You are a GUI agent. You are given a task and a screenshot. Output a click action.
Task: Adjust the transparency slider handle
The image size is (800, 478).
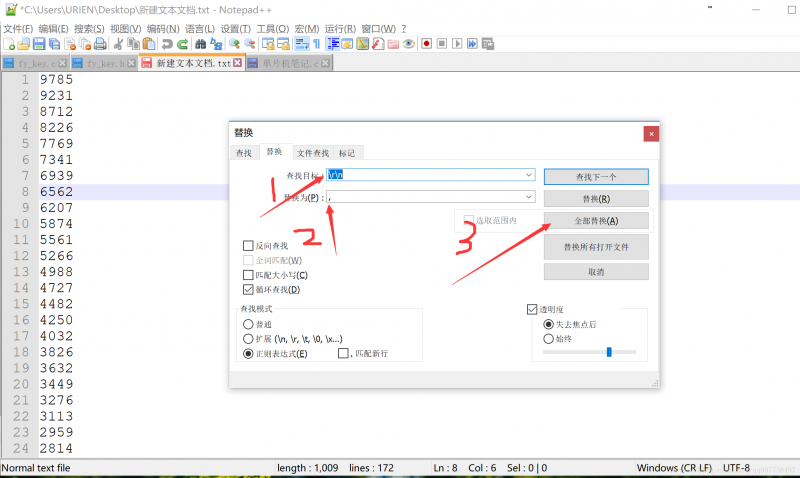[x=609, y=352]
